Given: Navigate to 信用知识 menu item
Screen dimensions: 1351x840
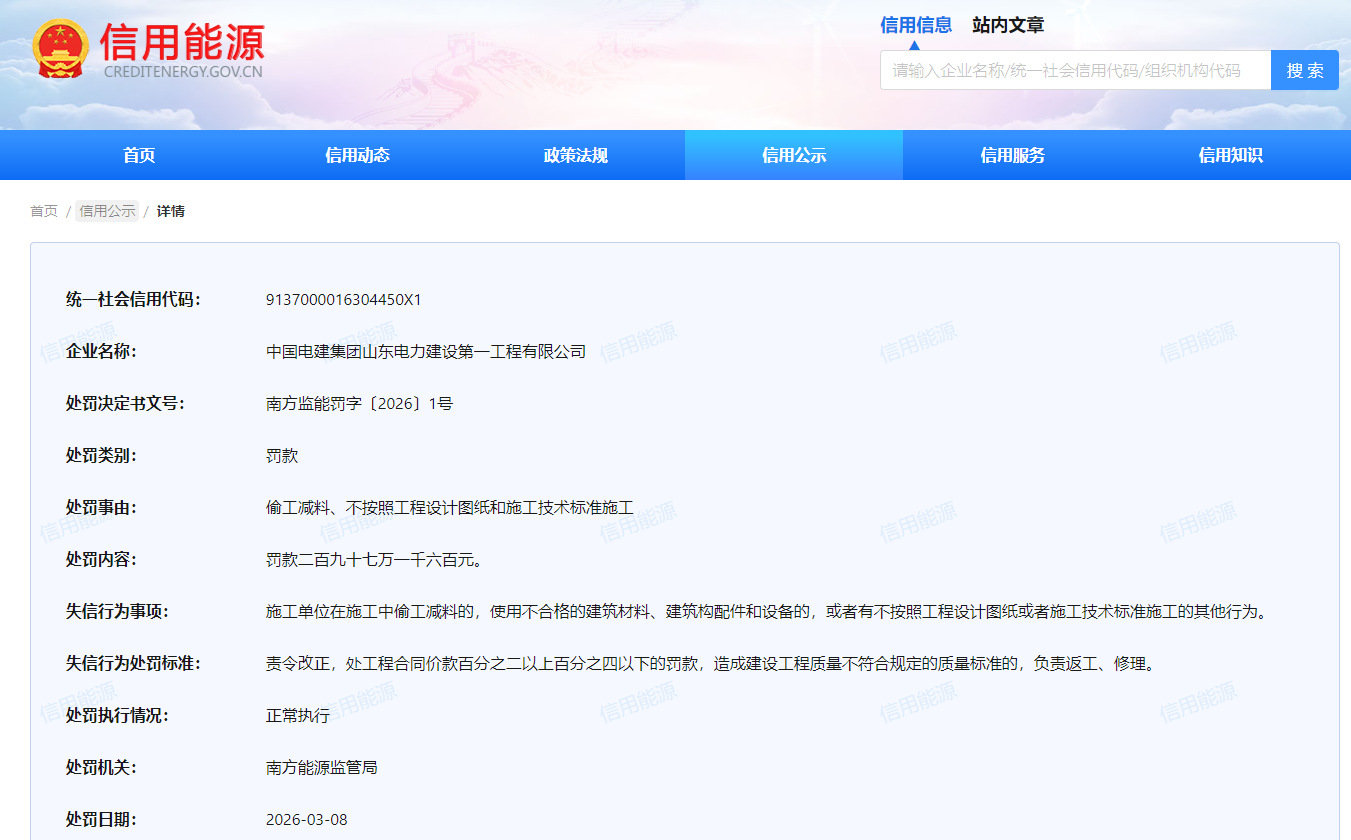Looking at the screenshot, I should point(1230,155).
